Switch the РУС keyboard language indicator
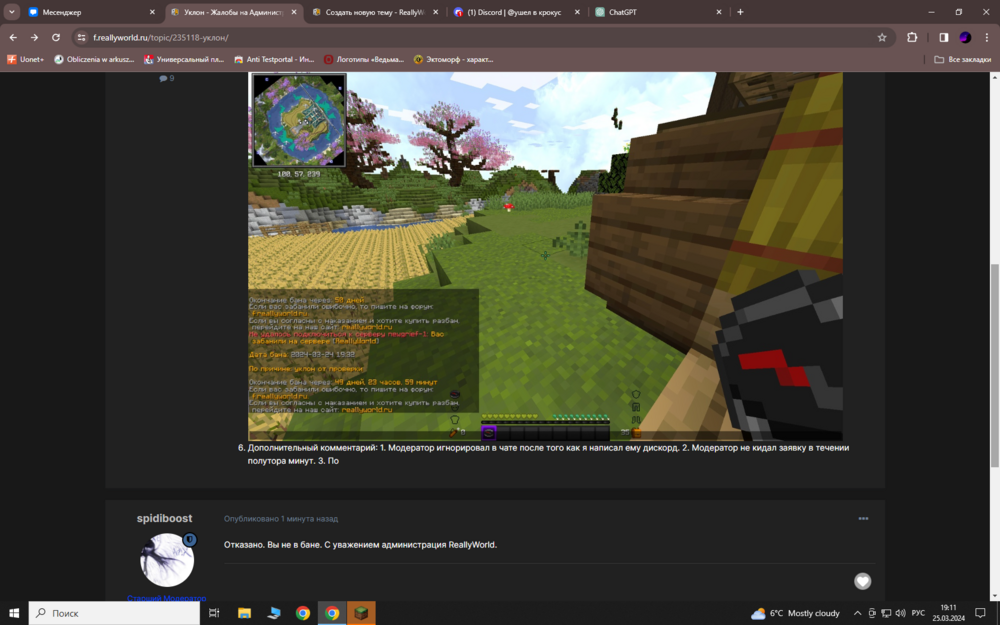This screenshot has height=625, width=1000. (x=918, y=613)
